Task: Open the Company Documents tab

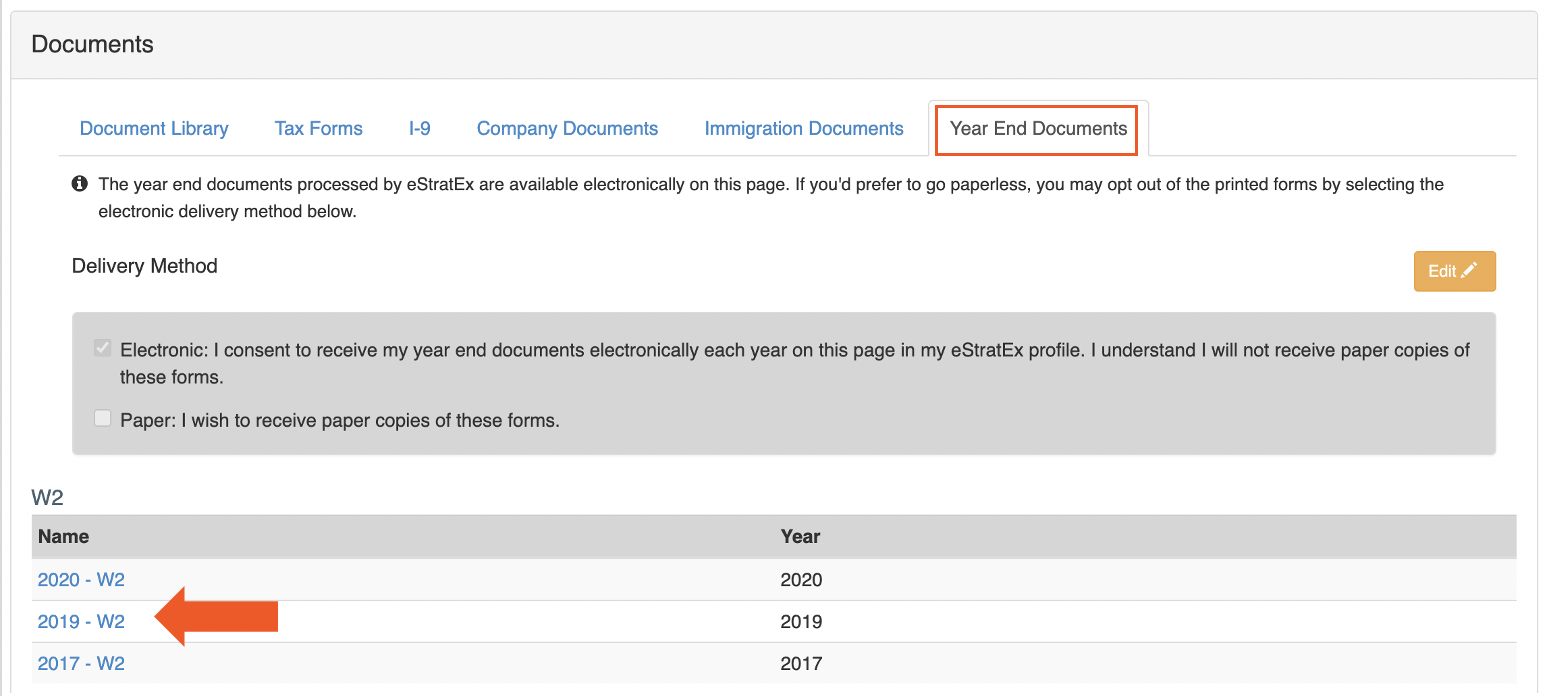Action: (567, 128)
